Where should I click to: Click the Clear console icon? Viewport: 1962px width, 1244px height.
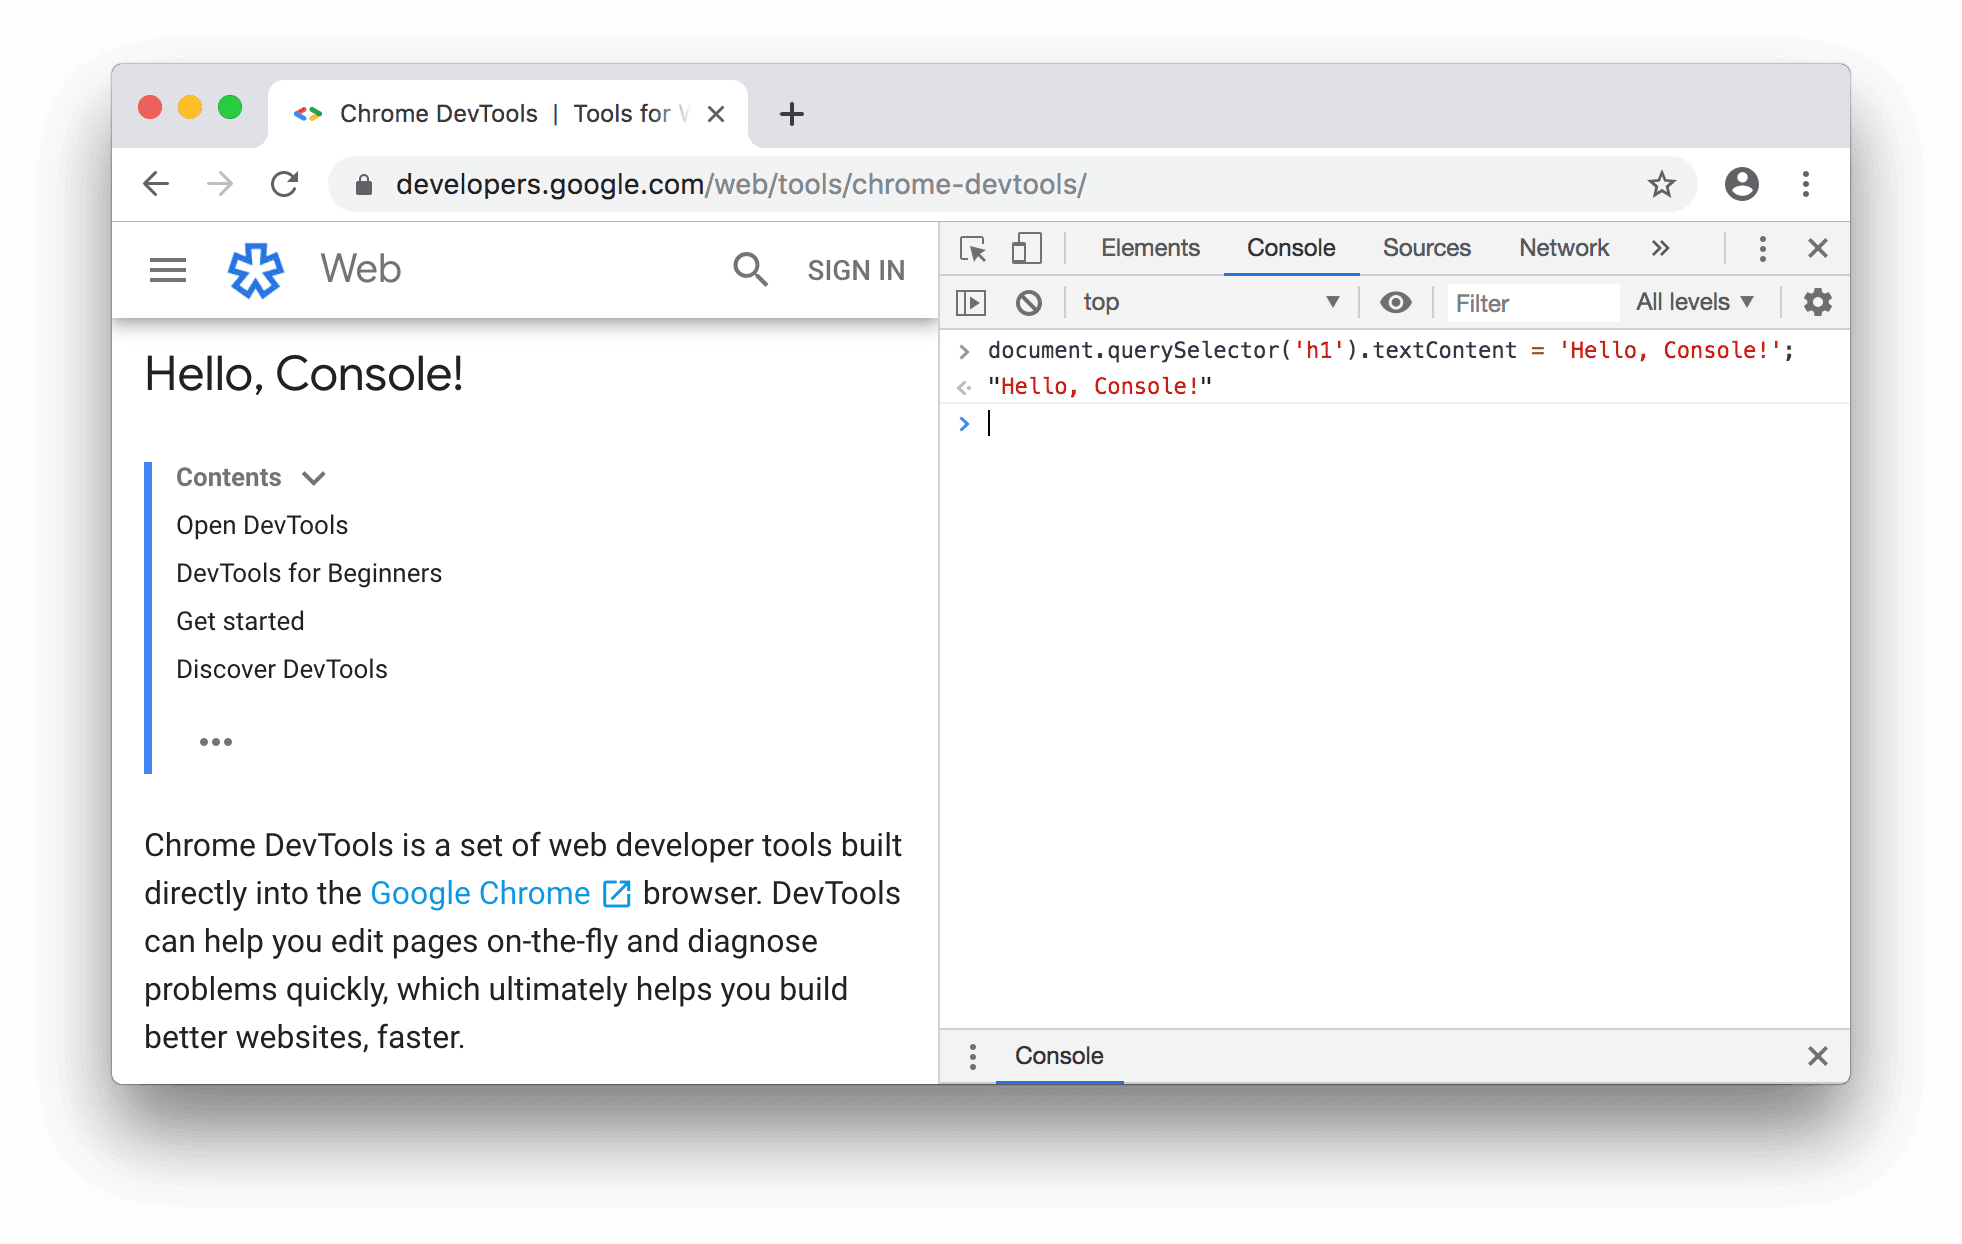pyautogui.click(x=1030, y=302)
